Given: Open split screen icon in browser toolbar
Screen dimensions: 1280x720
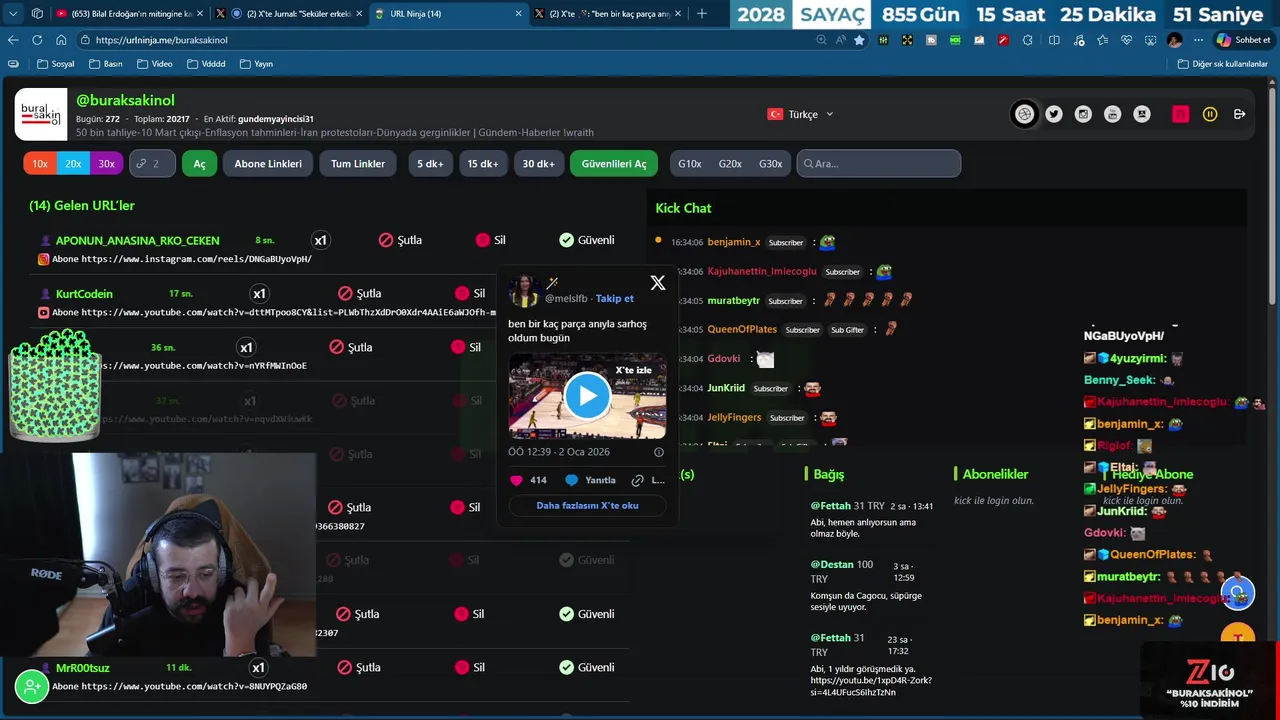Looking at the screenshot, I should click(x=1054, y=40).
